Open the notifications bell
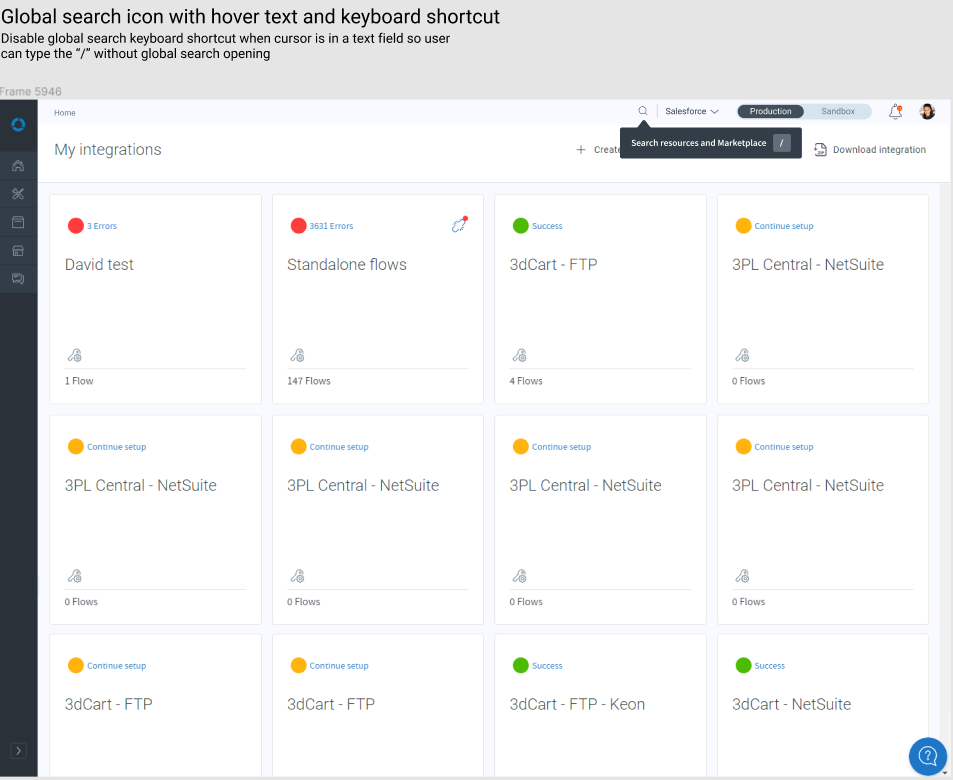The height and width of the screenshot is (780, 953). click(x=895, y=112)
